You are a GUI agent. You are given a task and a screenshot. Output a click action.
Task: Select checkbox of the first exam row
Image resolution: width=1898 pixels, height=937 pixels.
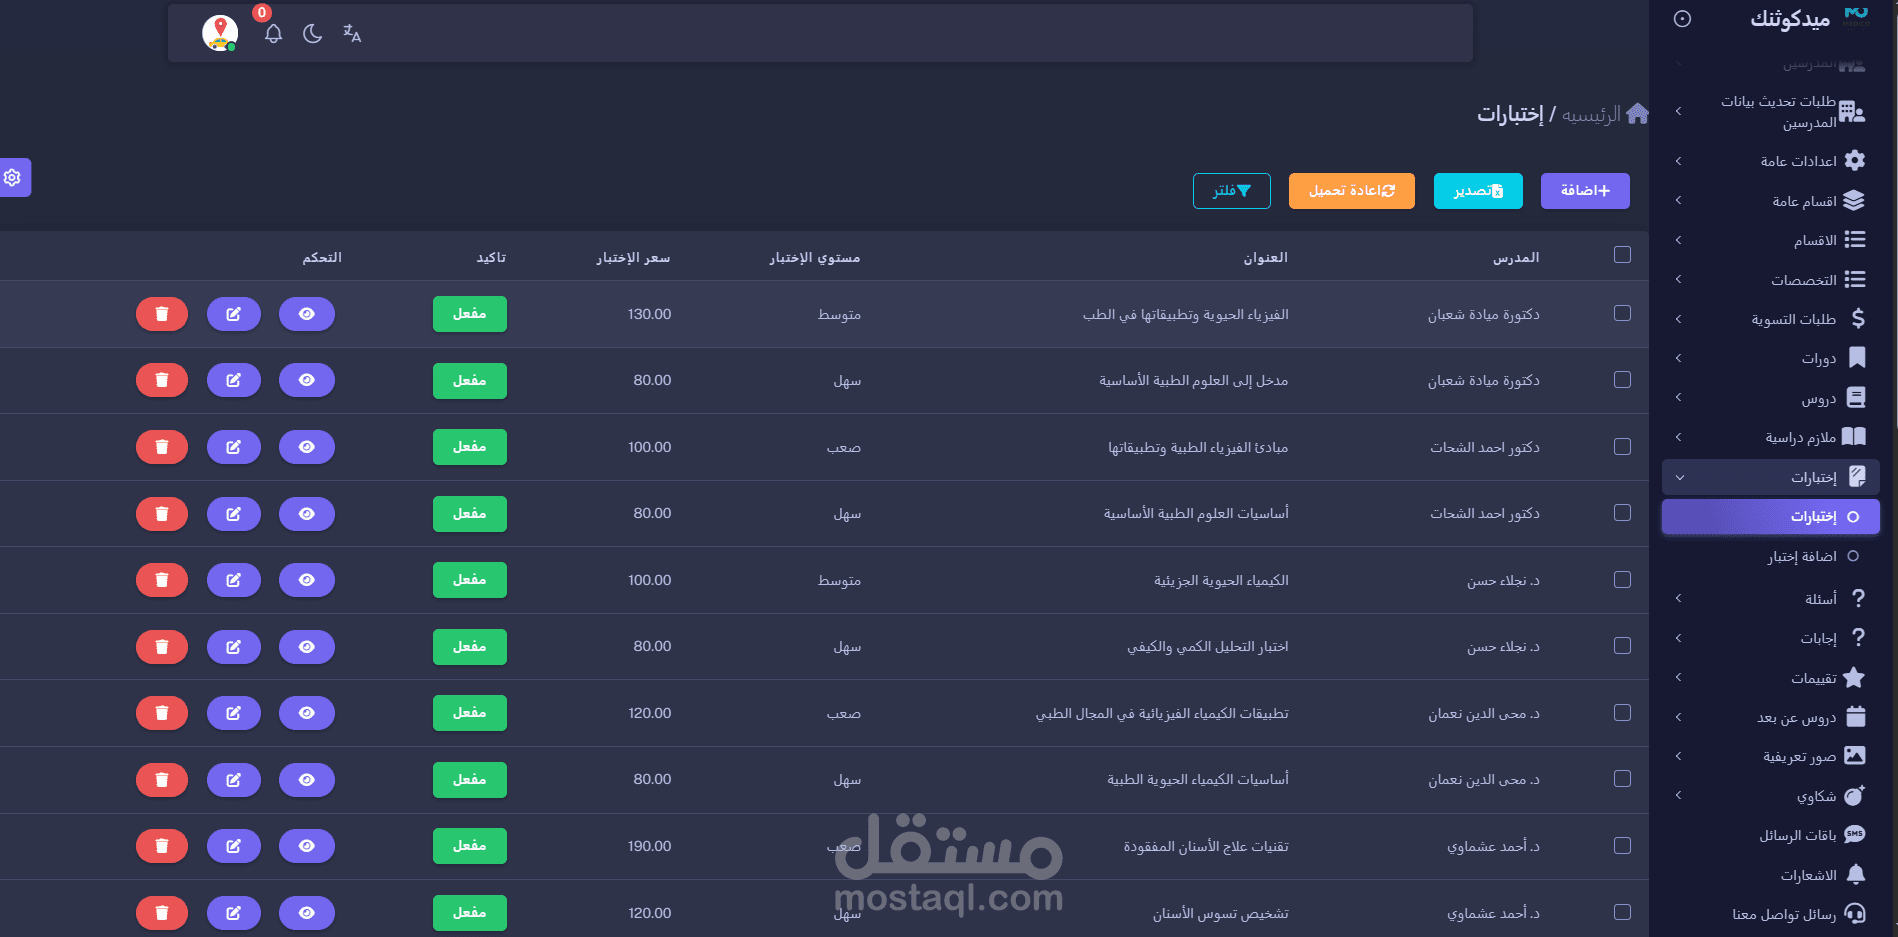[1622, 314]
